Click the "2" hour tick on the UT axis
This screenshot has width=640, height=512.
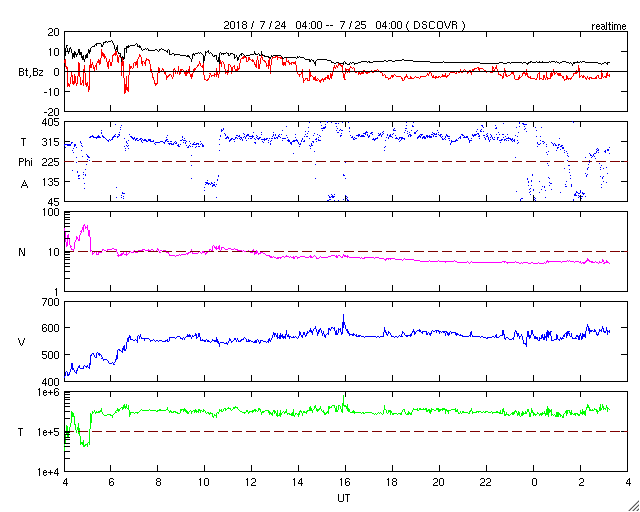pos(580,483)
